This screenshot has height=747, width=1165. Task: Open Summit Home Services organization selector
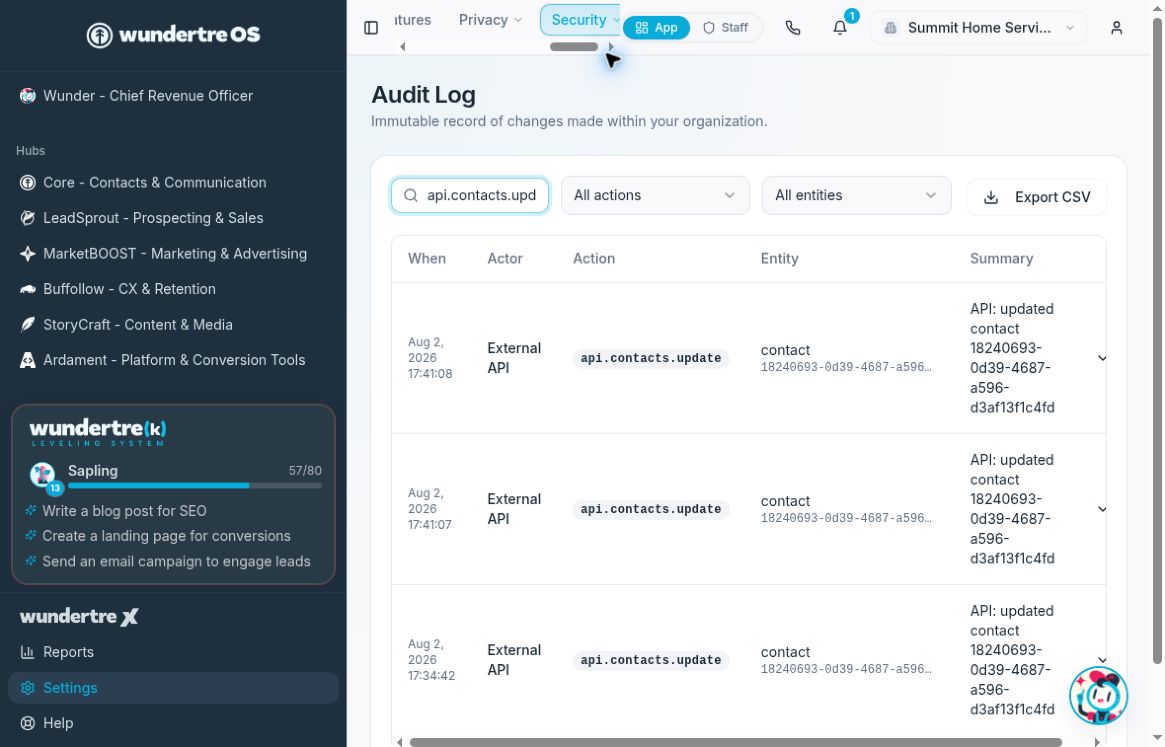[978, 28]
